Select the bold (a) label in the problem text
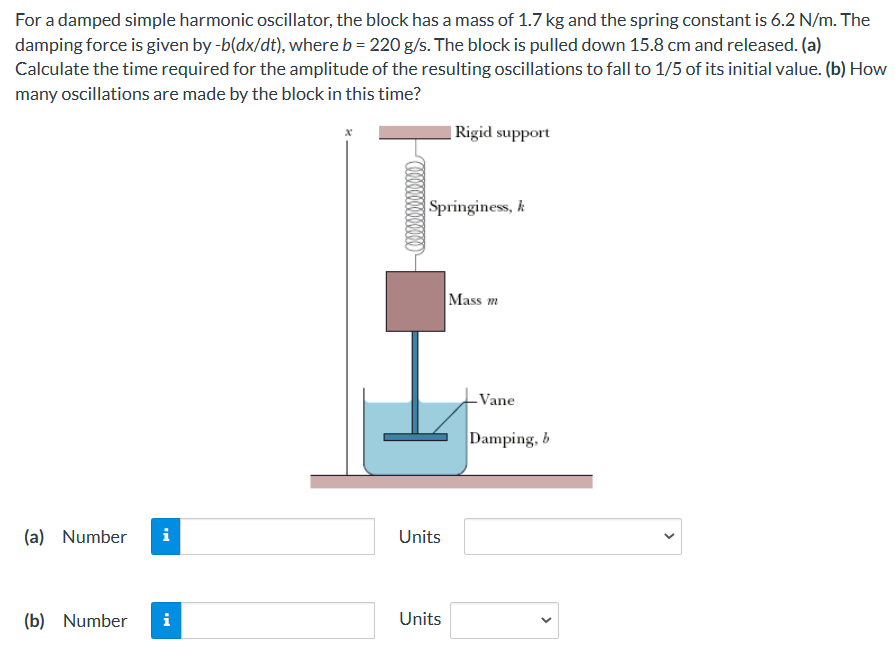 point(813,44)
